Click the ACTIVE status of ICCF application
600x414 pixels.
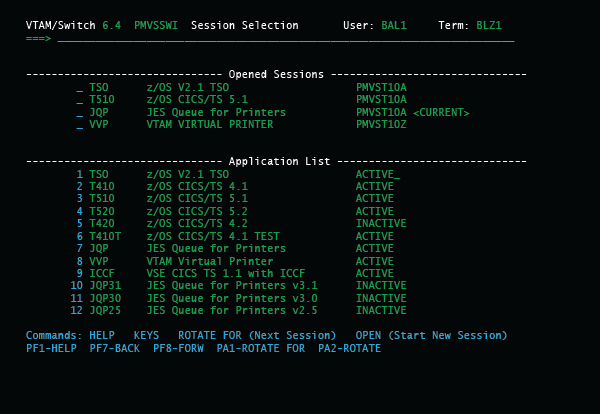tap(375, 274)
